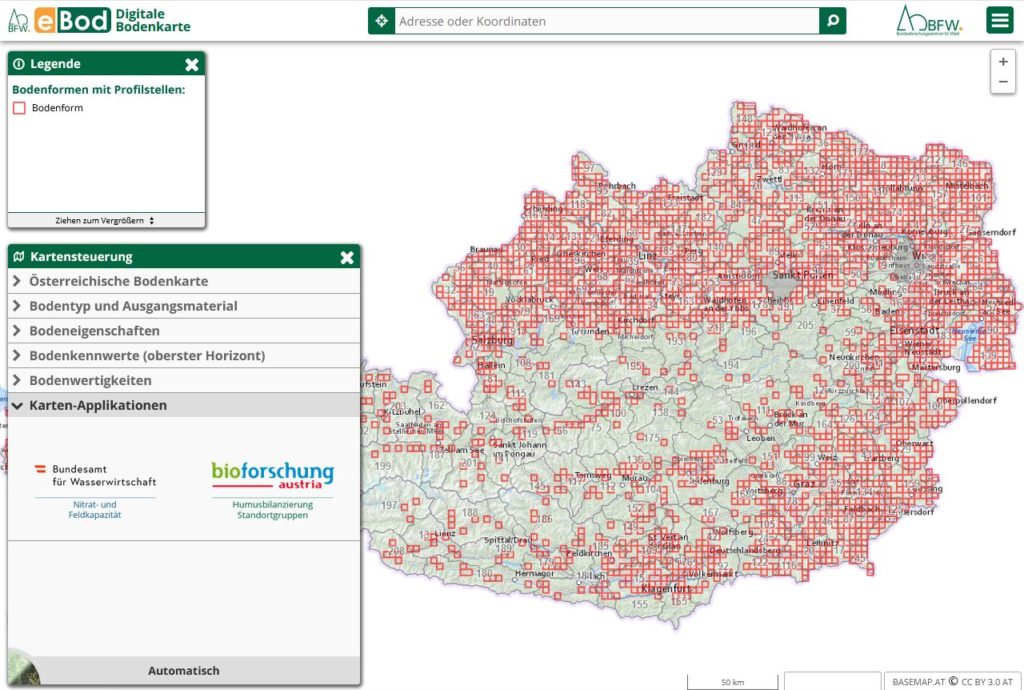Image resolution: width=1024 pixels, height=690 pixels.
Task: Click the locate-me crosshair icon in search bar
Action: click(x=381, y=21)
